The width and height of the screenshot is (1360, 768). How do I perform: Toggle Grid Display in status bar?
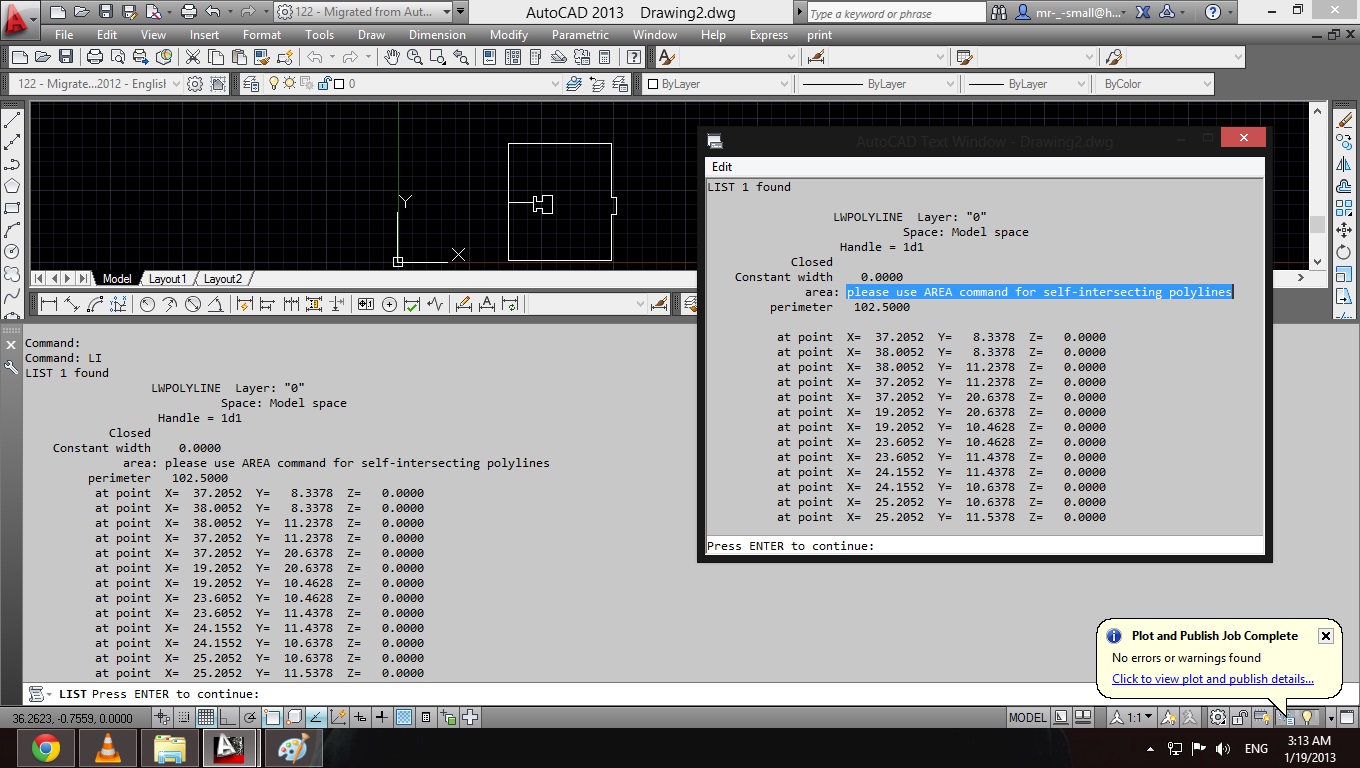tap(206, 717)
